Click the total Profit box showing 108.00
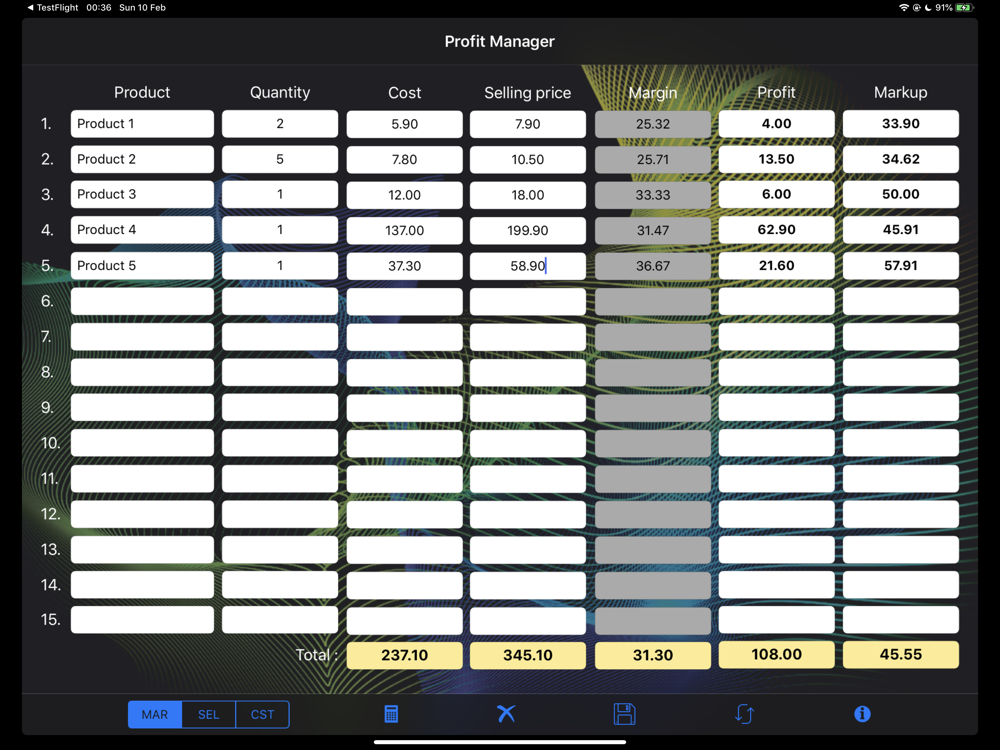The image size is (1000, 750). point(776,654)
